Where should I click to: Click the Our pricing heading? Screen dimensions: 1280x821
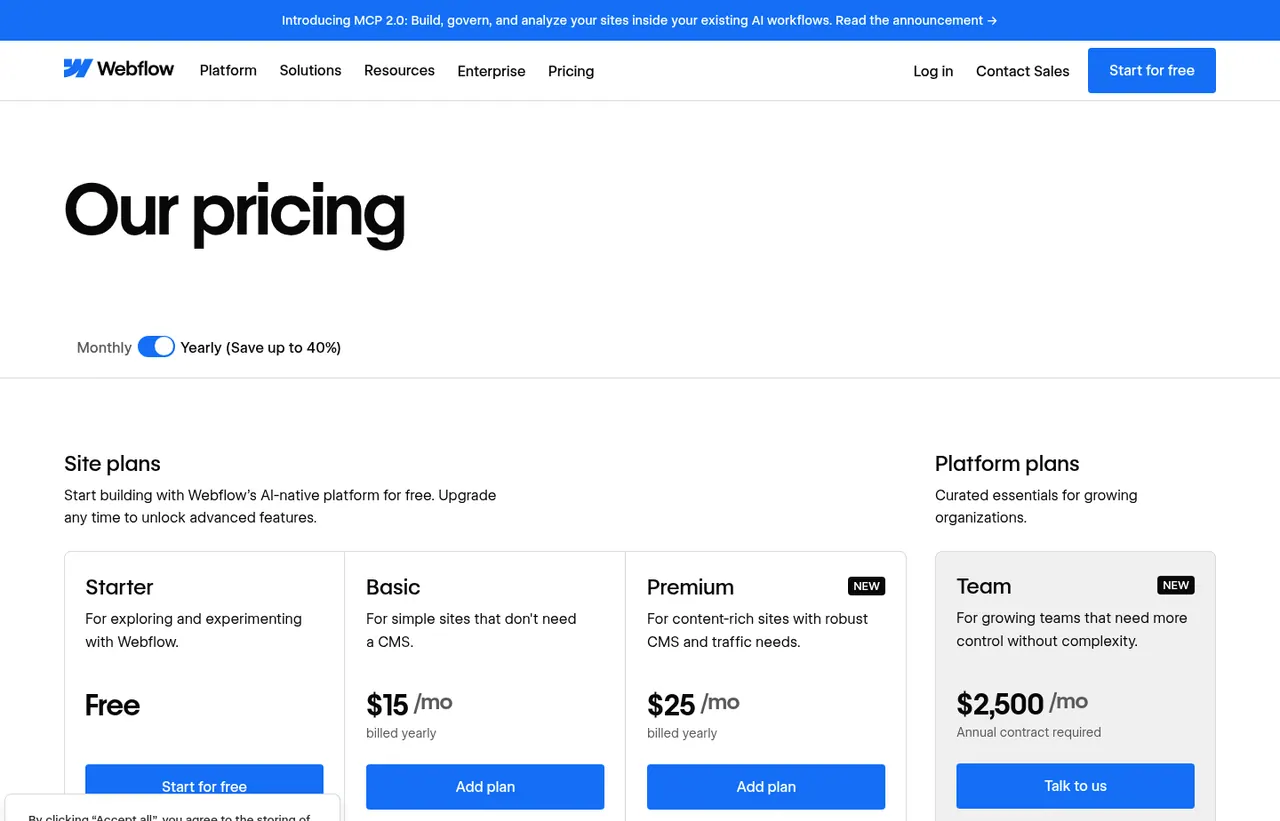pyautogui.click(x=234, y=212)
